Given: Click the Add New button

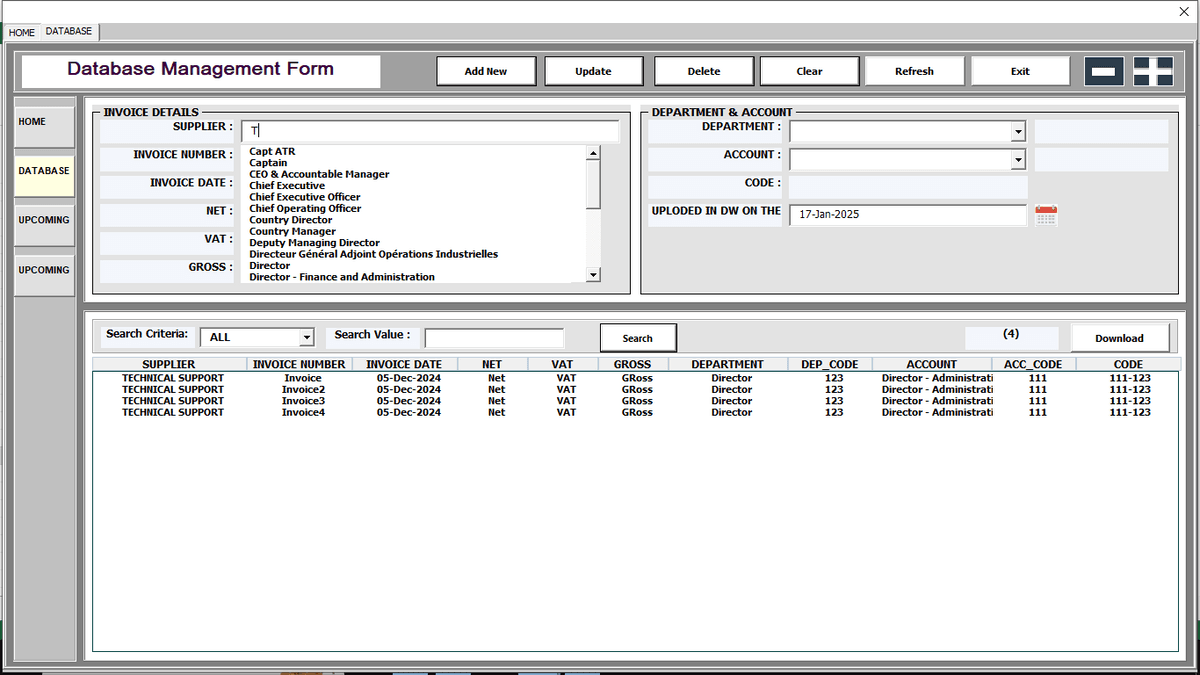Looking at the screenshot, I should (486, 71).
